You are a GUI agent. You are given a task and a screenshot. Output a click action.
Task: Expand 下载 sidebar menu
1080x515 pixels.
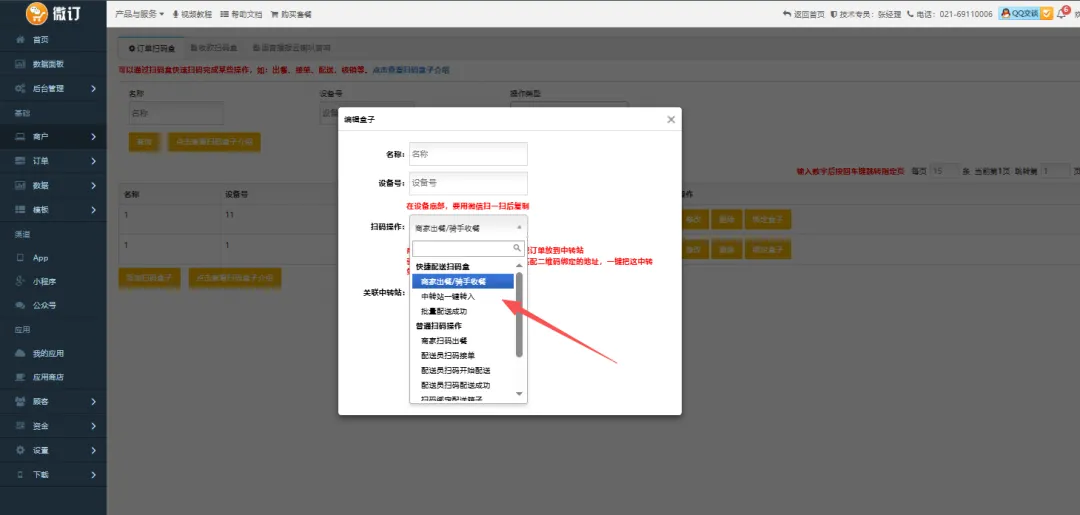coord(53,474)
